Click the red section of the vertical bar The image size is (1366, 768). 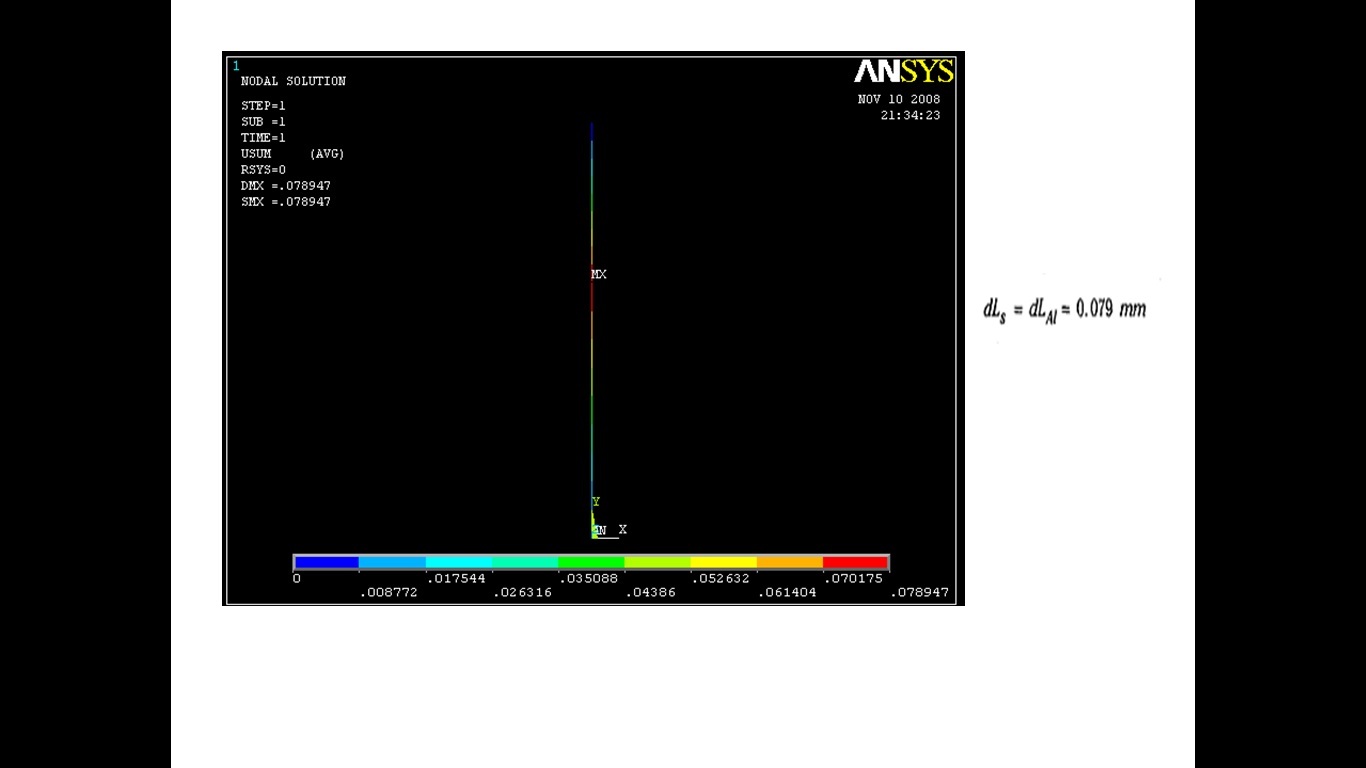(592, 295)
